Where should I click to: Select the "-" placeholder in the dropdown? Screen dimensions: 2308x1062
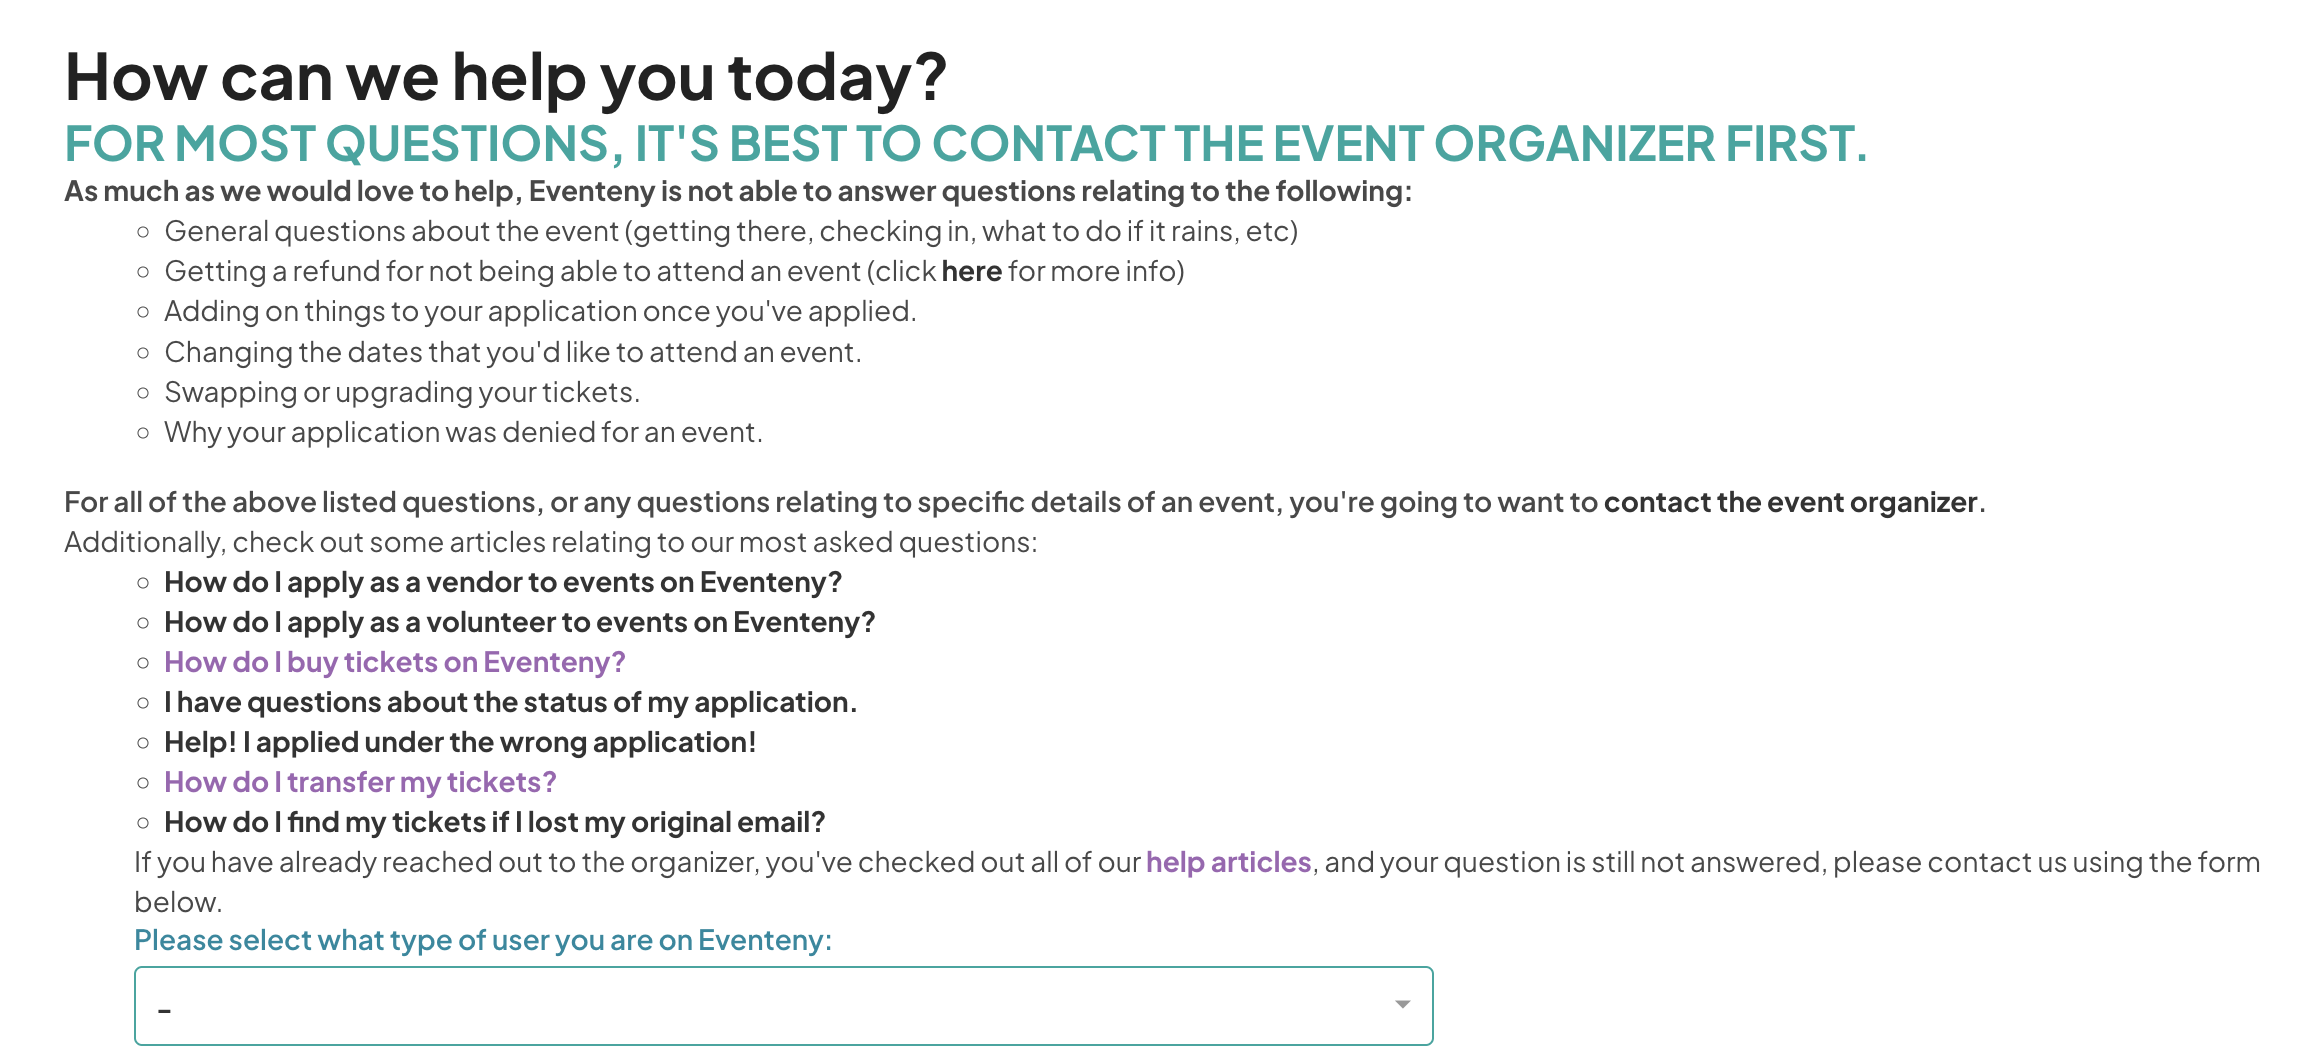[x=166, y=1010]
